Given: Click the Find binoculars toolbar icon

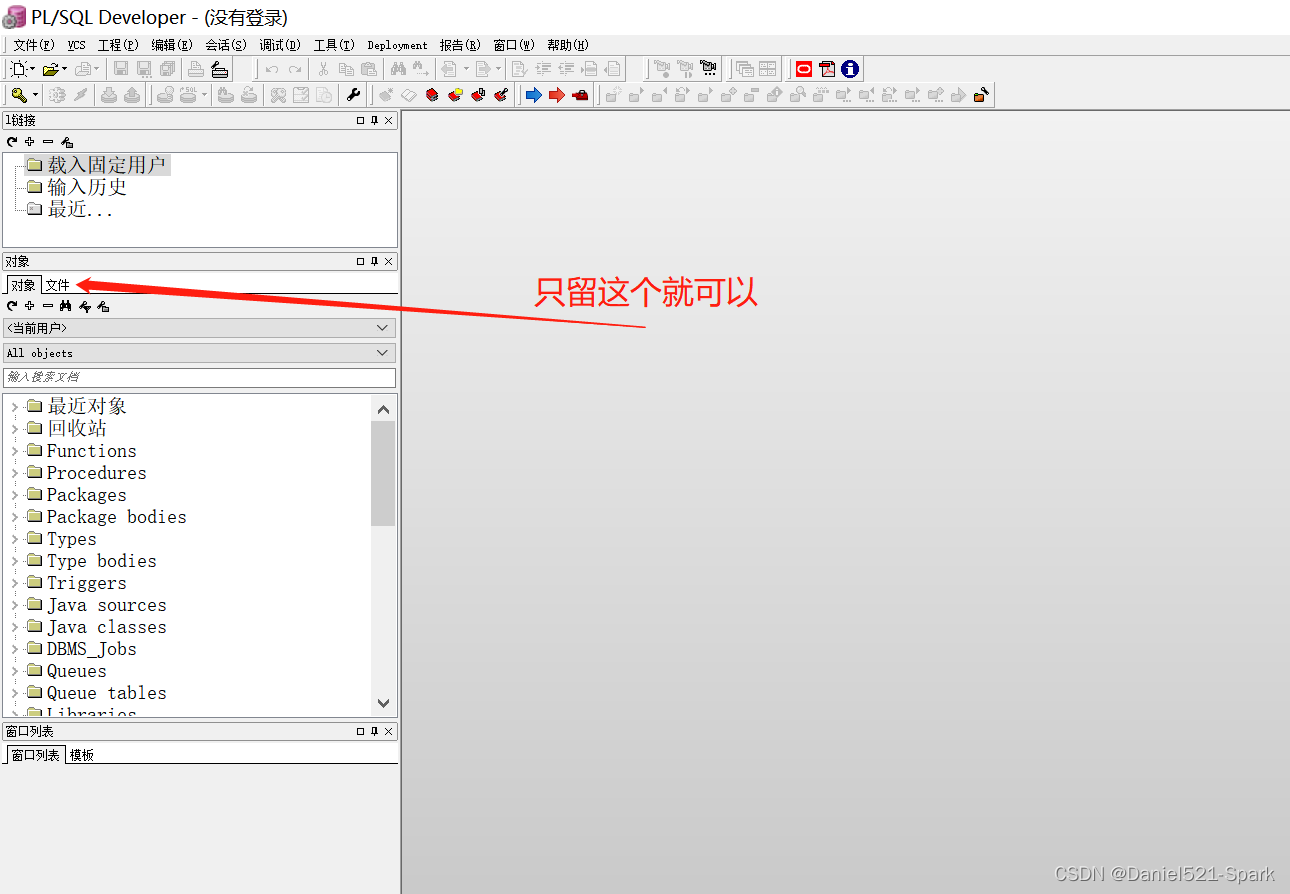Looking at the screenshot, I should point(398,69).
